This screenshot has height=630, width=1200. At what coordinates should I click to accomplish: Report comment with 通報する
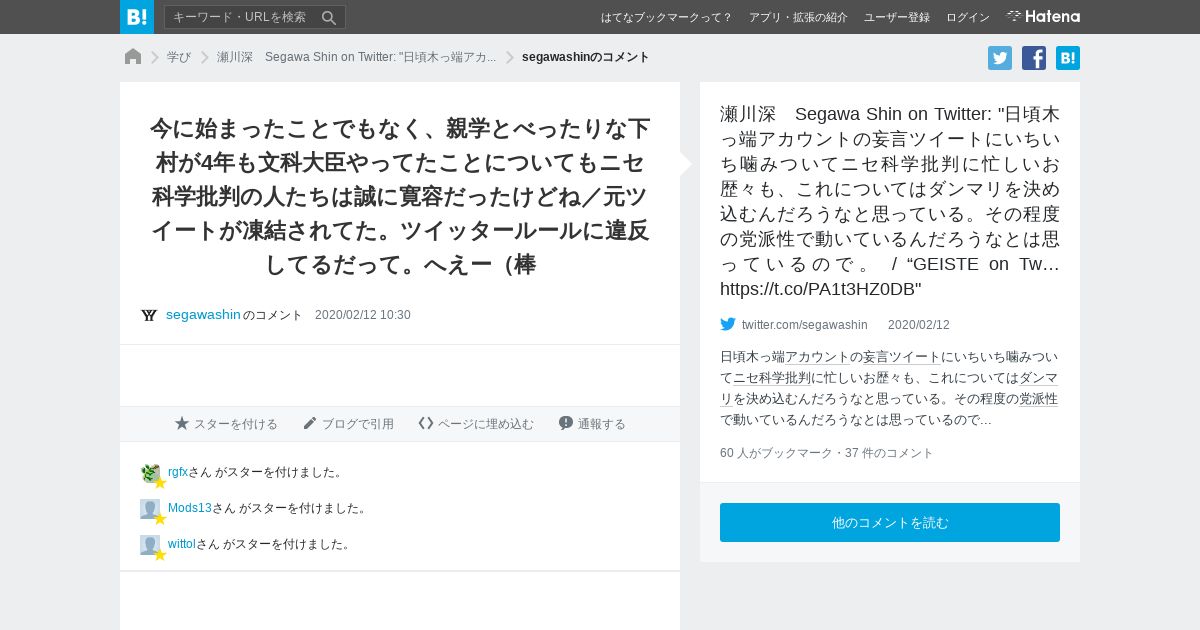pos(592,424)
